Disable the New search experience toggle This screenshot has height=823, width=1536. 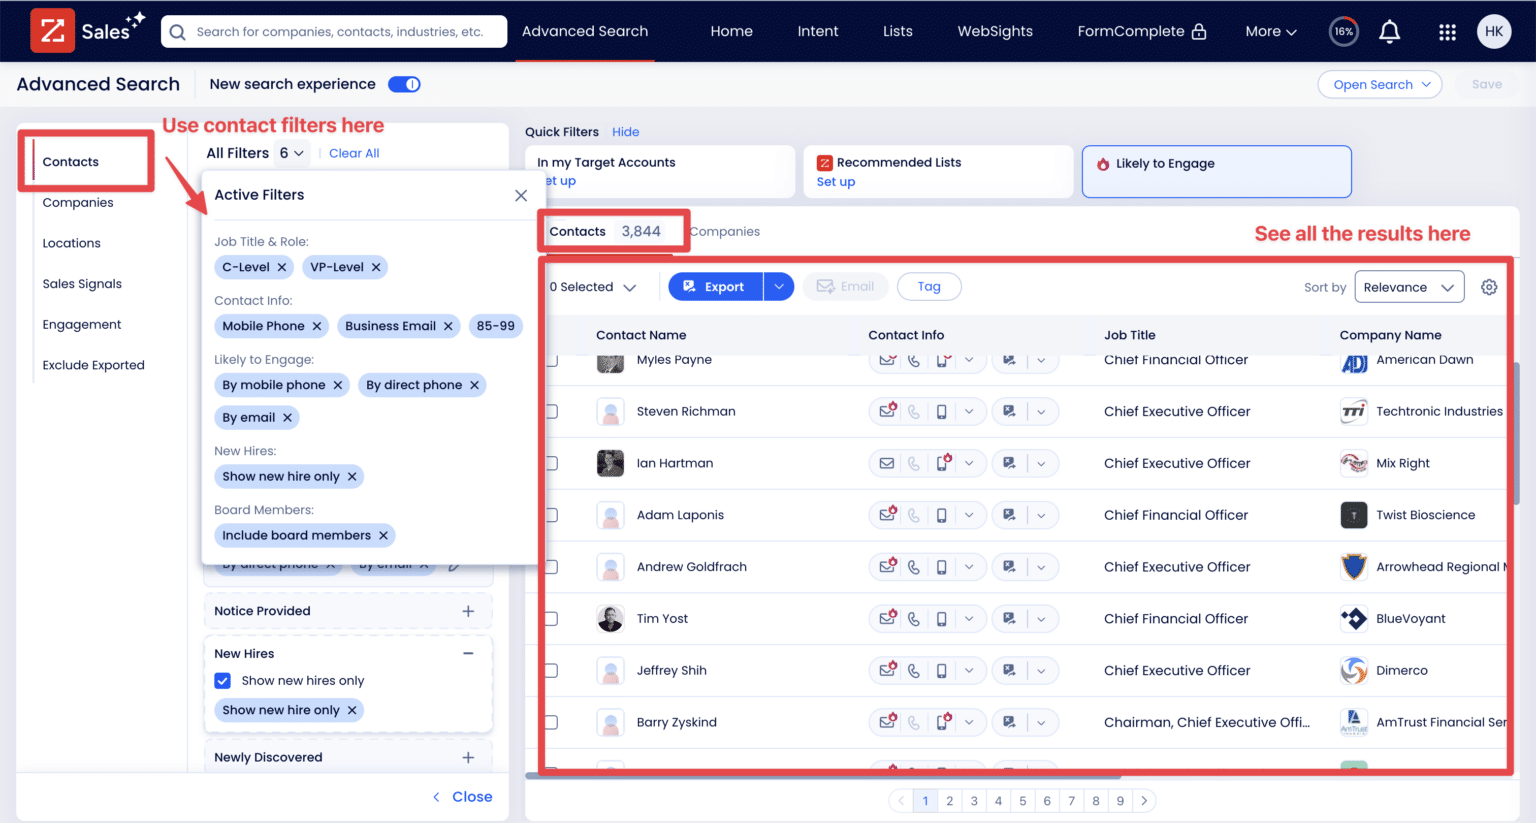click(404, 84)
